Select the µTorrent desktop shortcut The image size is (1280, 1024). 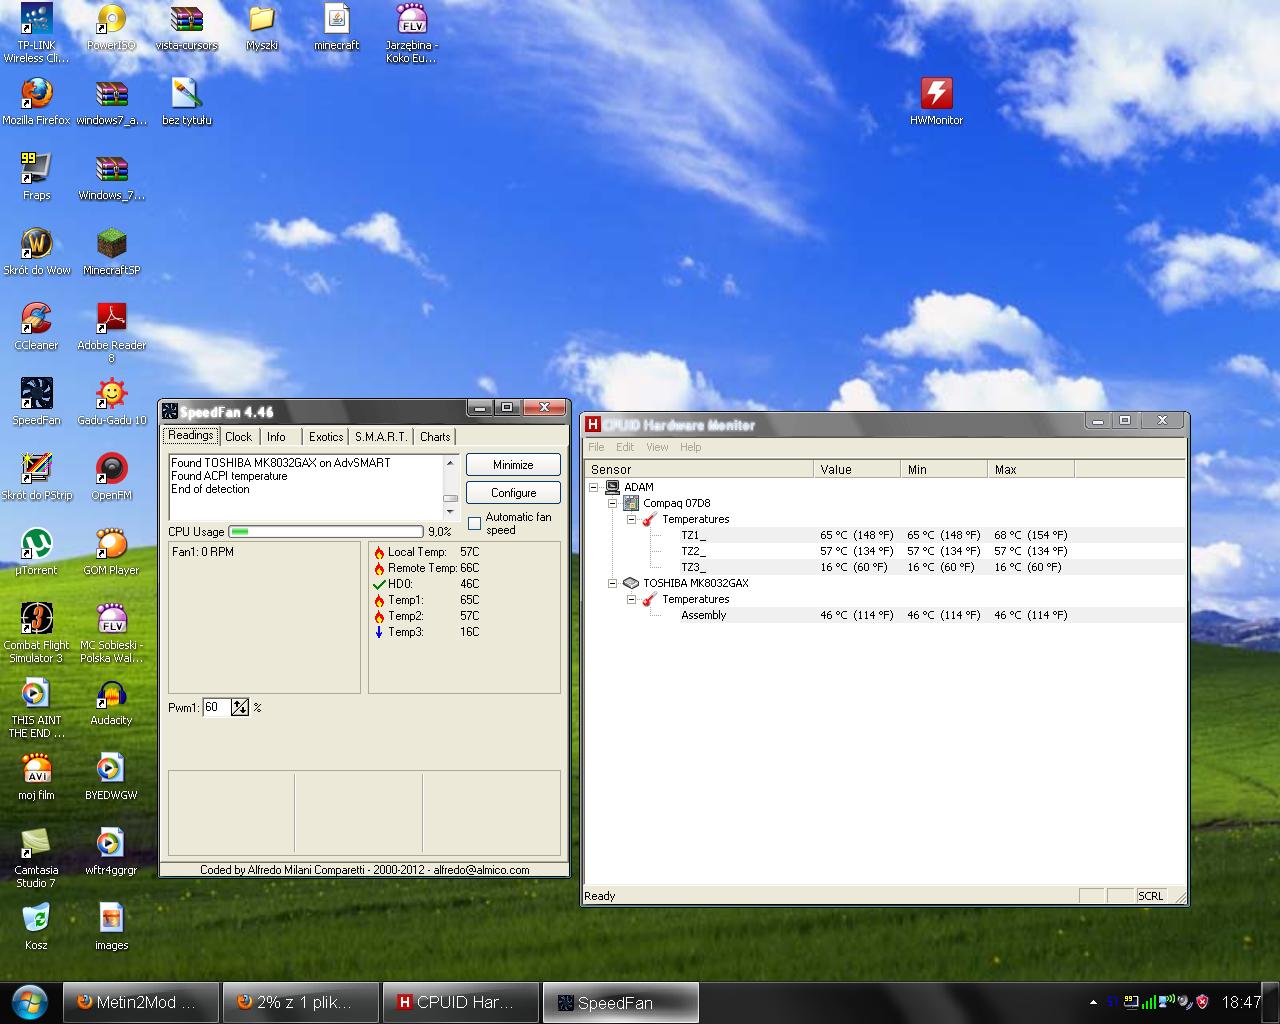tap(37, 552)
